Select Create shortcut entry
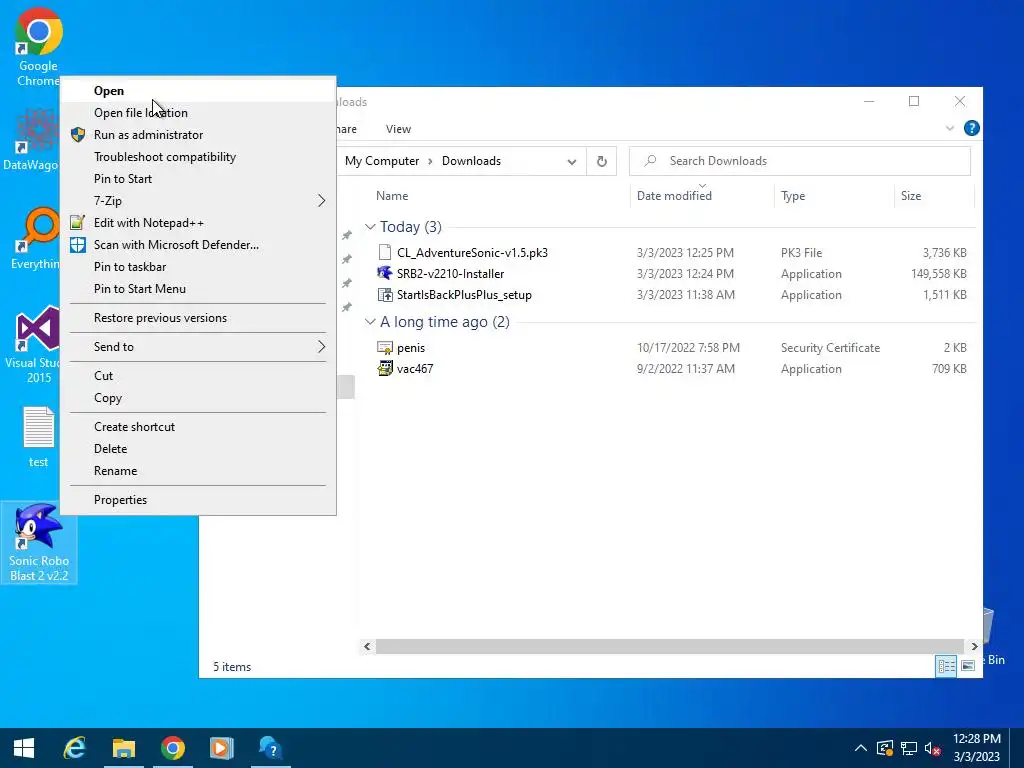The width and height of the screenshot is (1024, 768). tap(198, 426)
